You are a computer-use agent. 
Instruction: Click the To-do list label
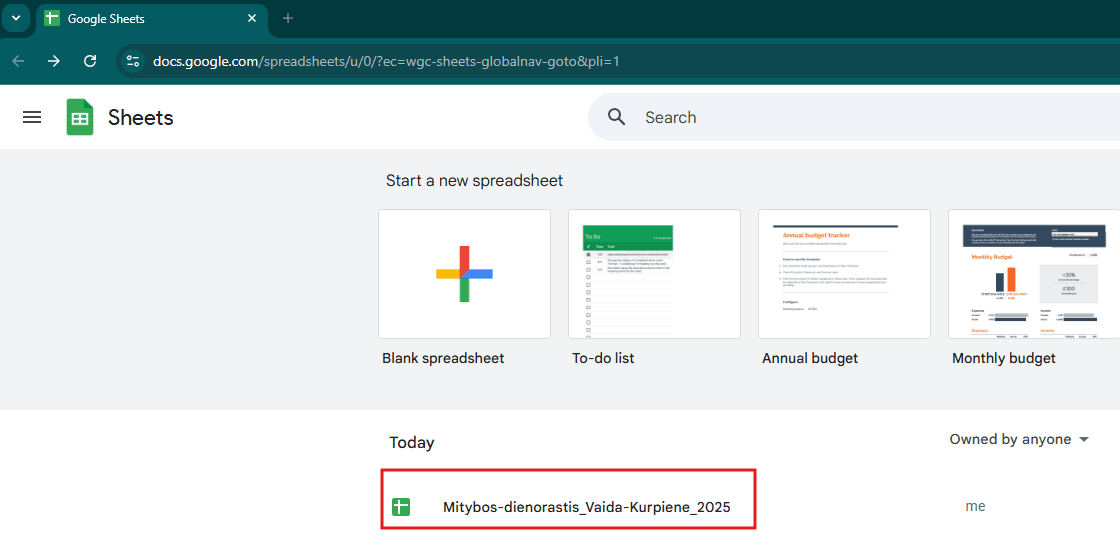(x=603, y=358)
